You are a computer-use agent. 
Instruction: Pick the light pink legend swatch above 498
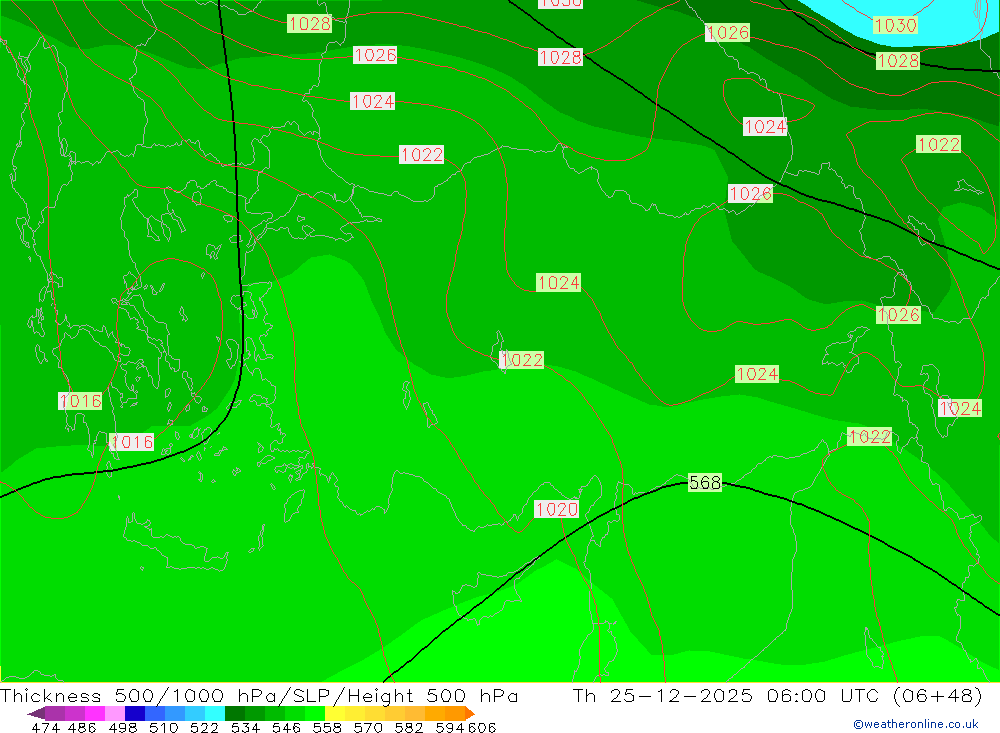114,713
